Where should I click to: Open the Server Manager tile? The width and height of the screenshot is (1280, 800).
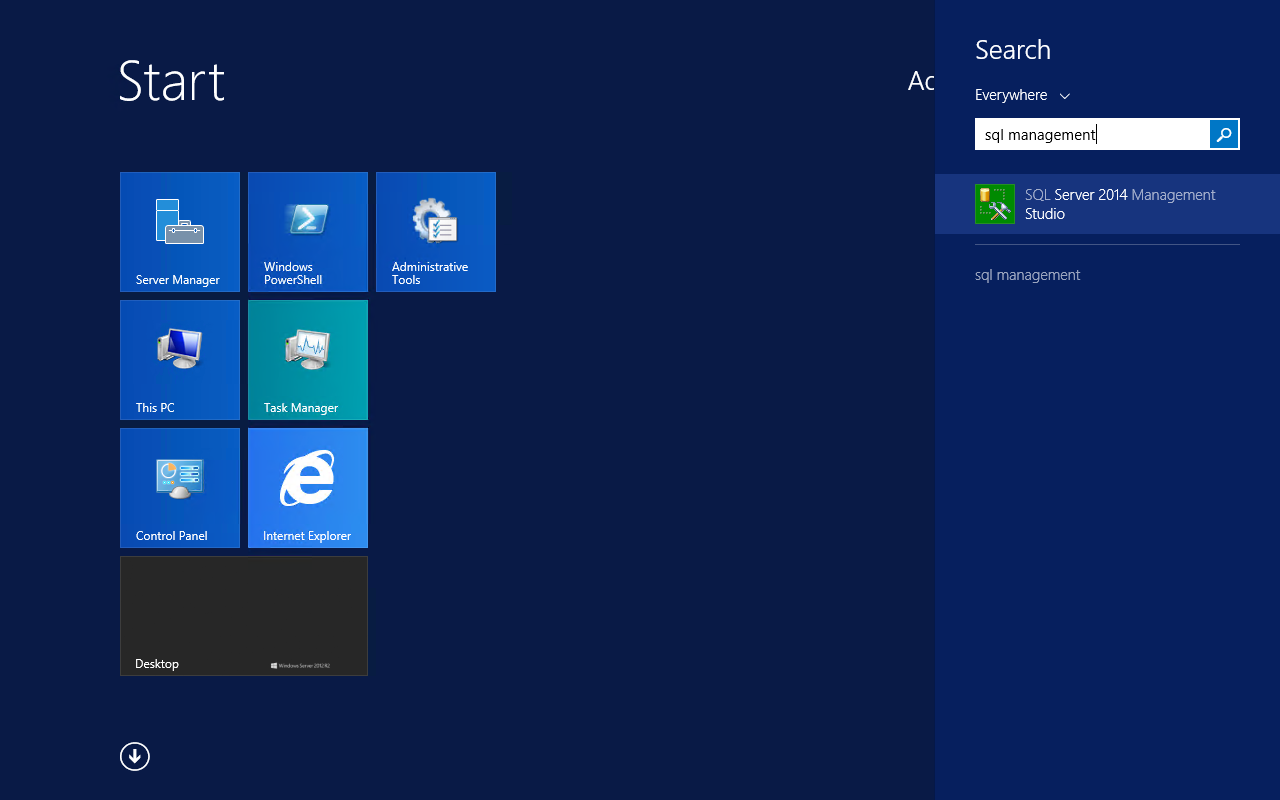(x=179, y=231)
